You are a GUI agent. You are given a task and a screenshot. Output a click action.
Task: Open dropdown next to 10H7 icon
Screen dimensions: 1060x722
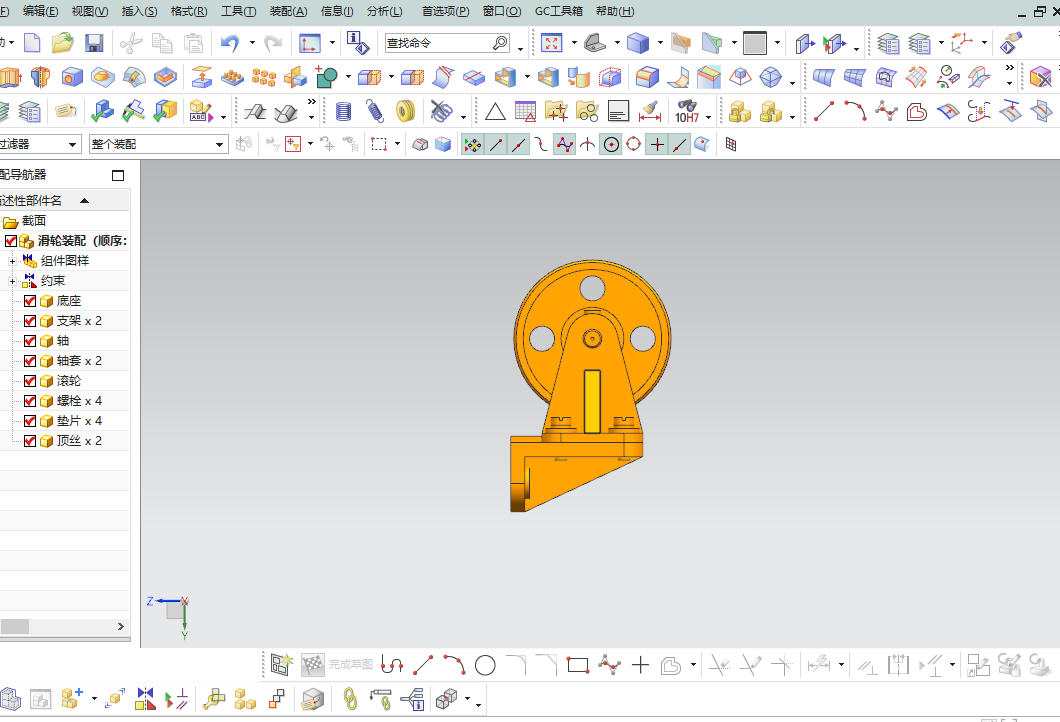coord(708,117)
